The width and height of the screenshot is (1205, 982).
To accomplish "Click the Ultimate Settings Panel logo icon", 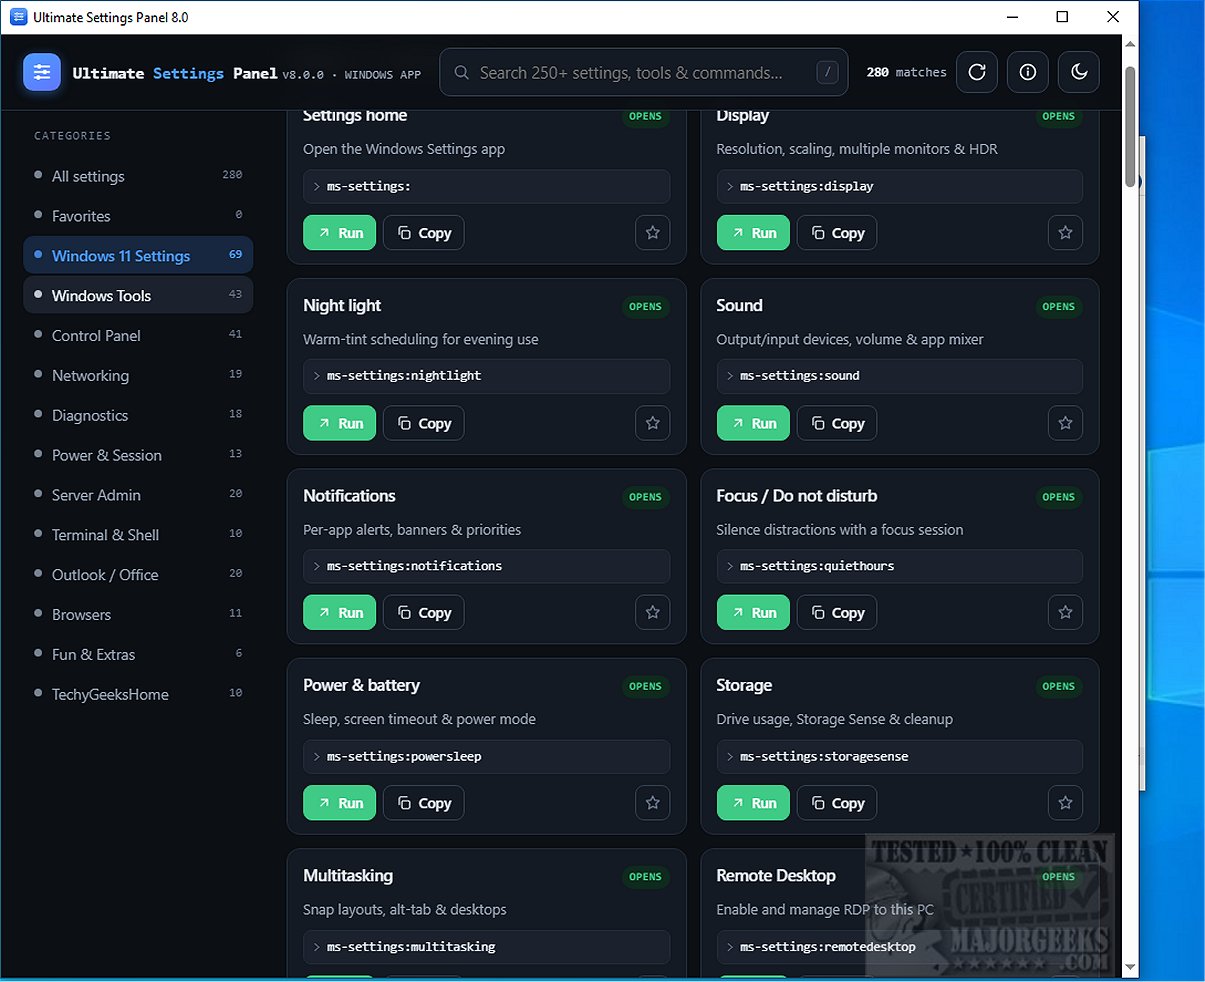I will point(42,72).
